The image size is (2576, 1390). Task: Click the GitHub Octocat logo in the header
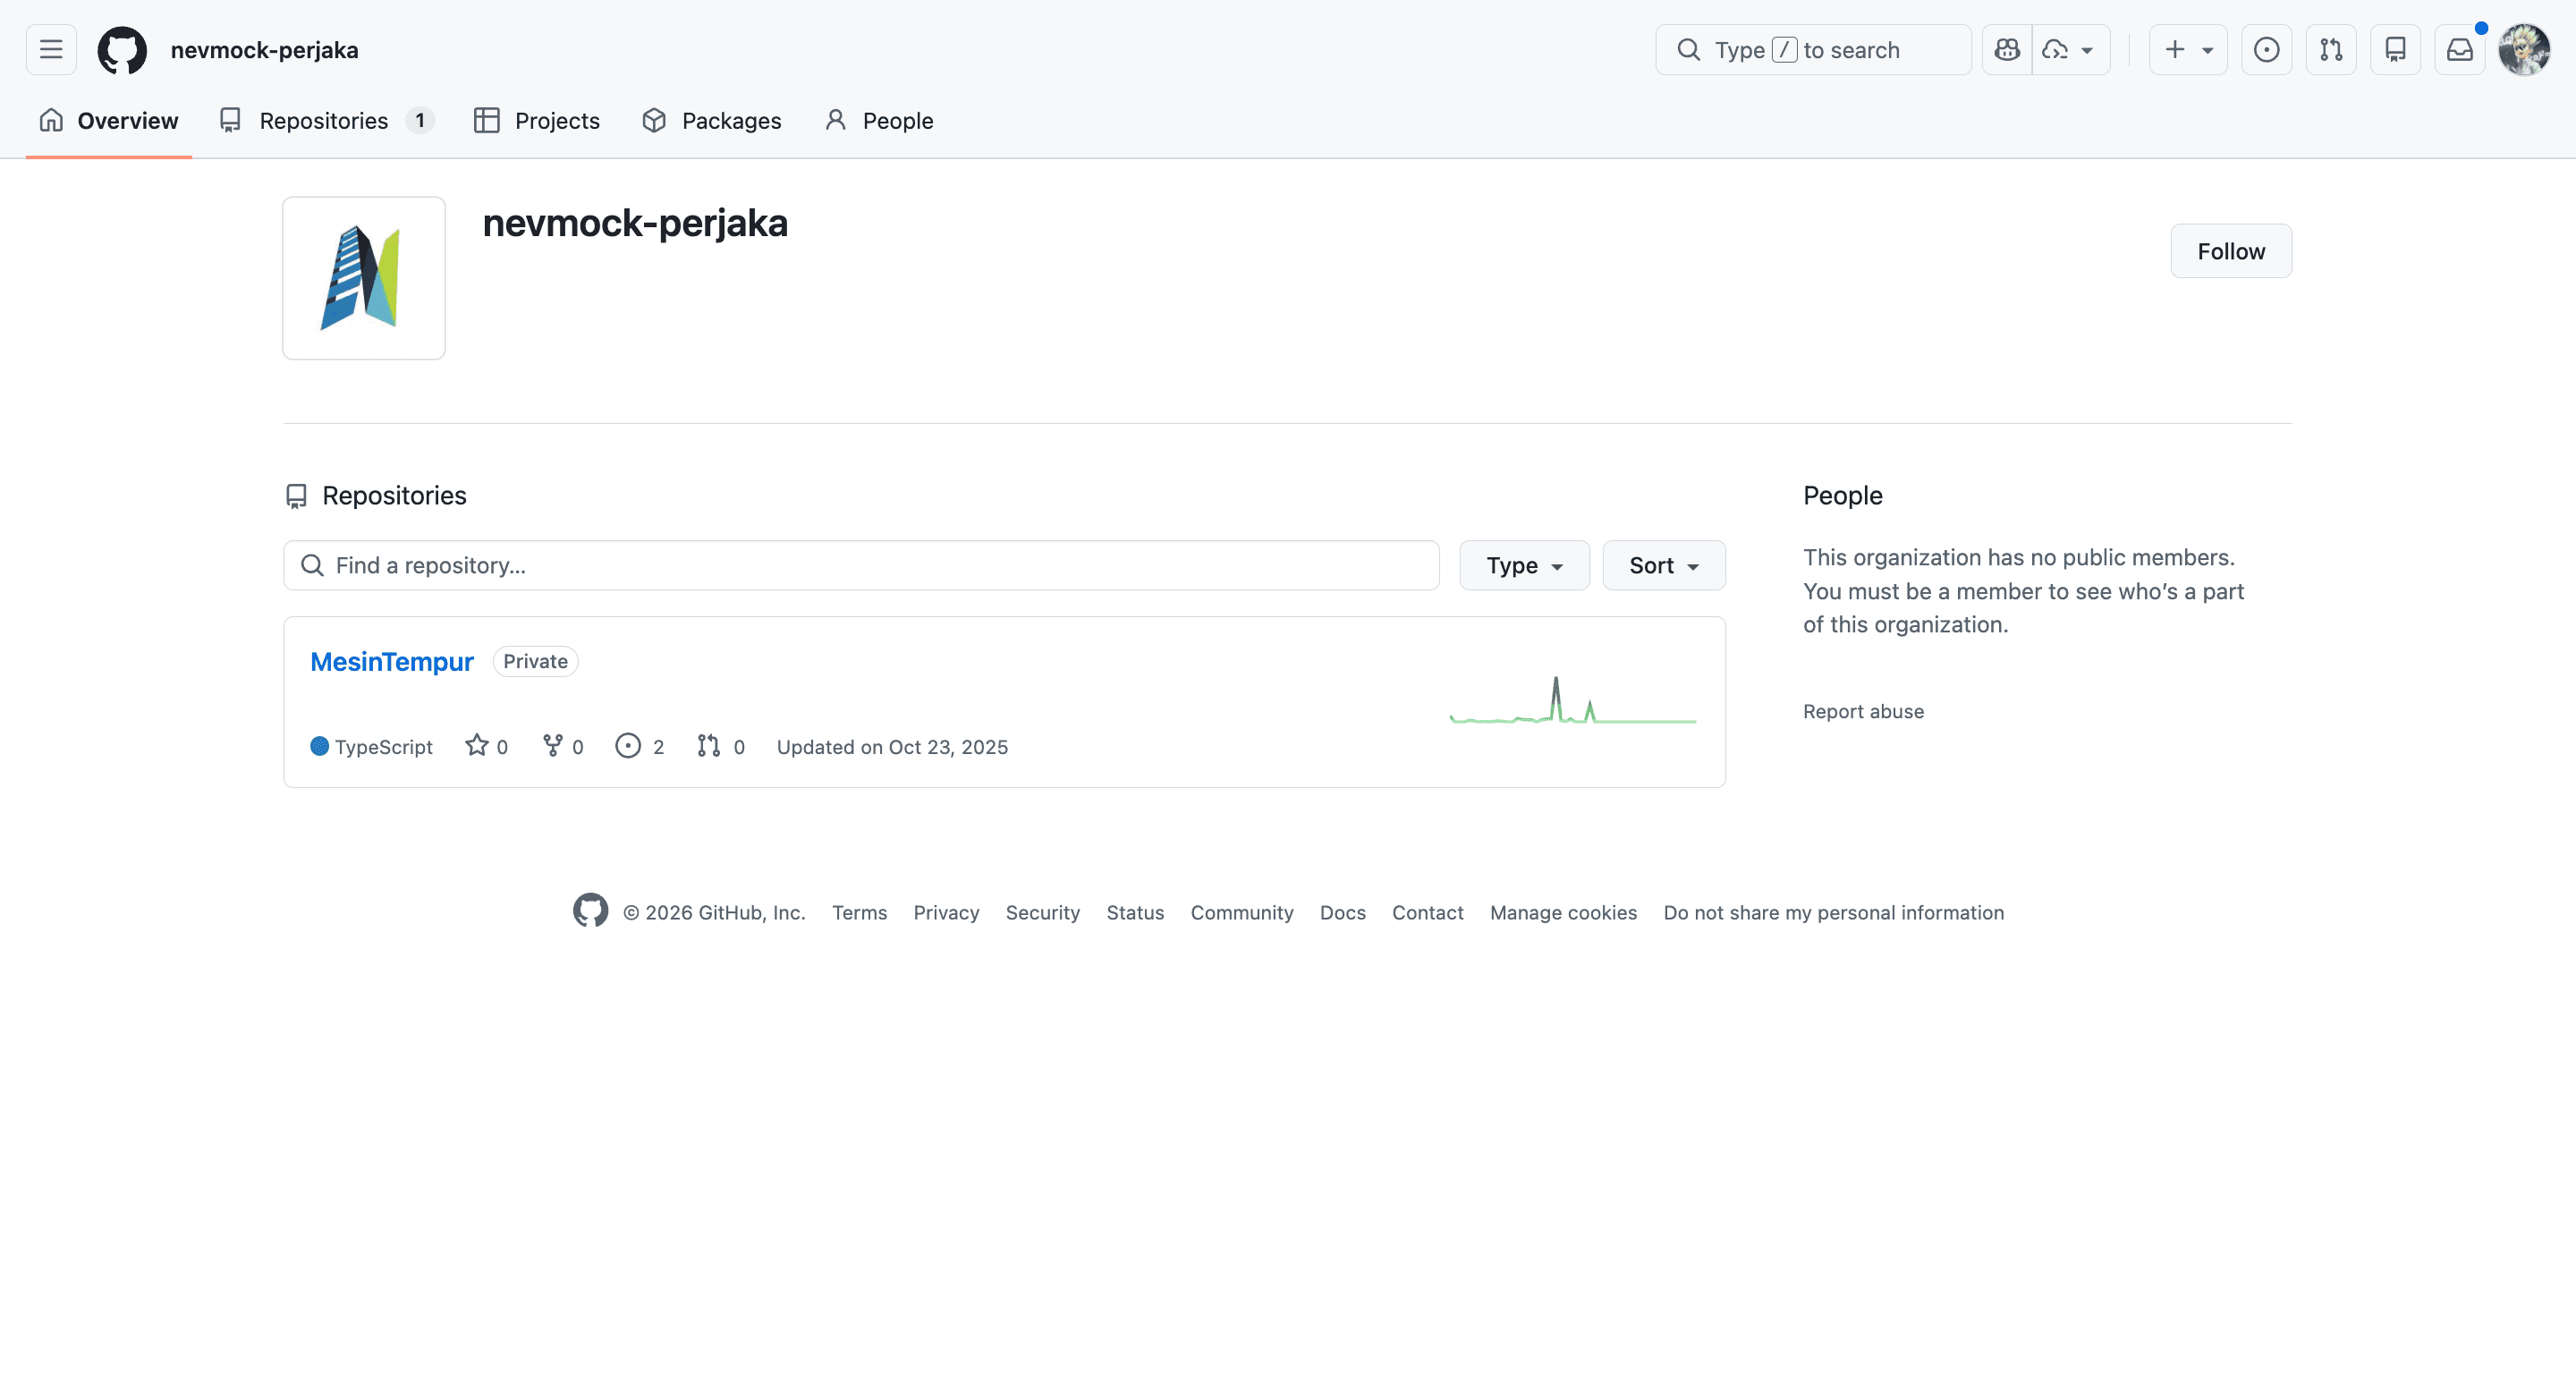click(122, 50)
